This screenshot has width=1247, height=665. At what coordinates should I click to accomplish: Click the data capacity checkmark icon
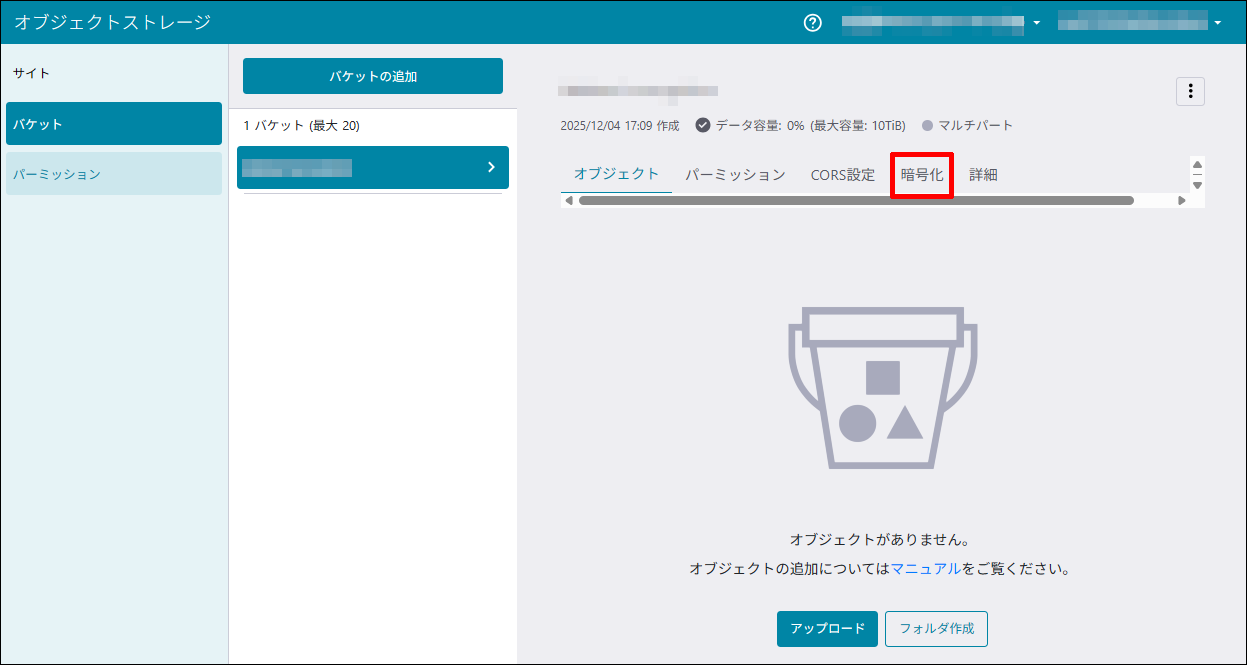[703, 126]
